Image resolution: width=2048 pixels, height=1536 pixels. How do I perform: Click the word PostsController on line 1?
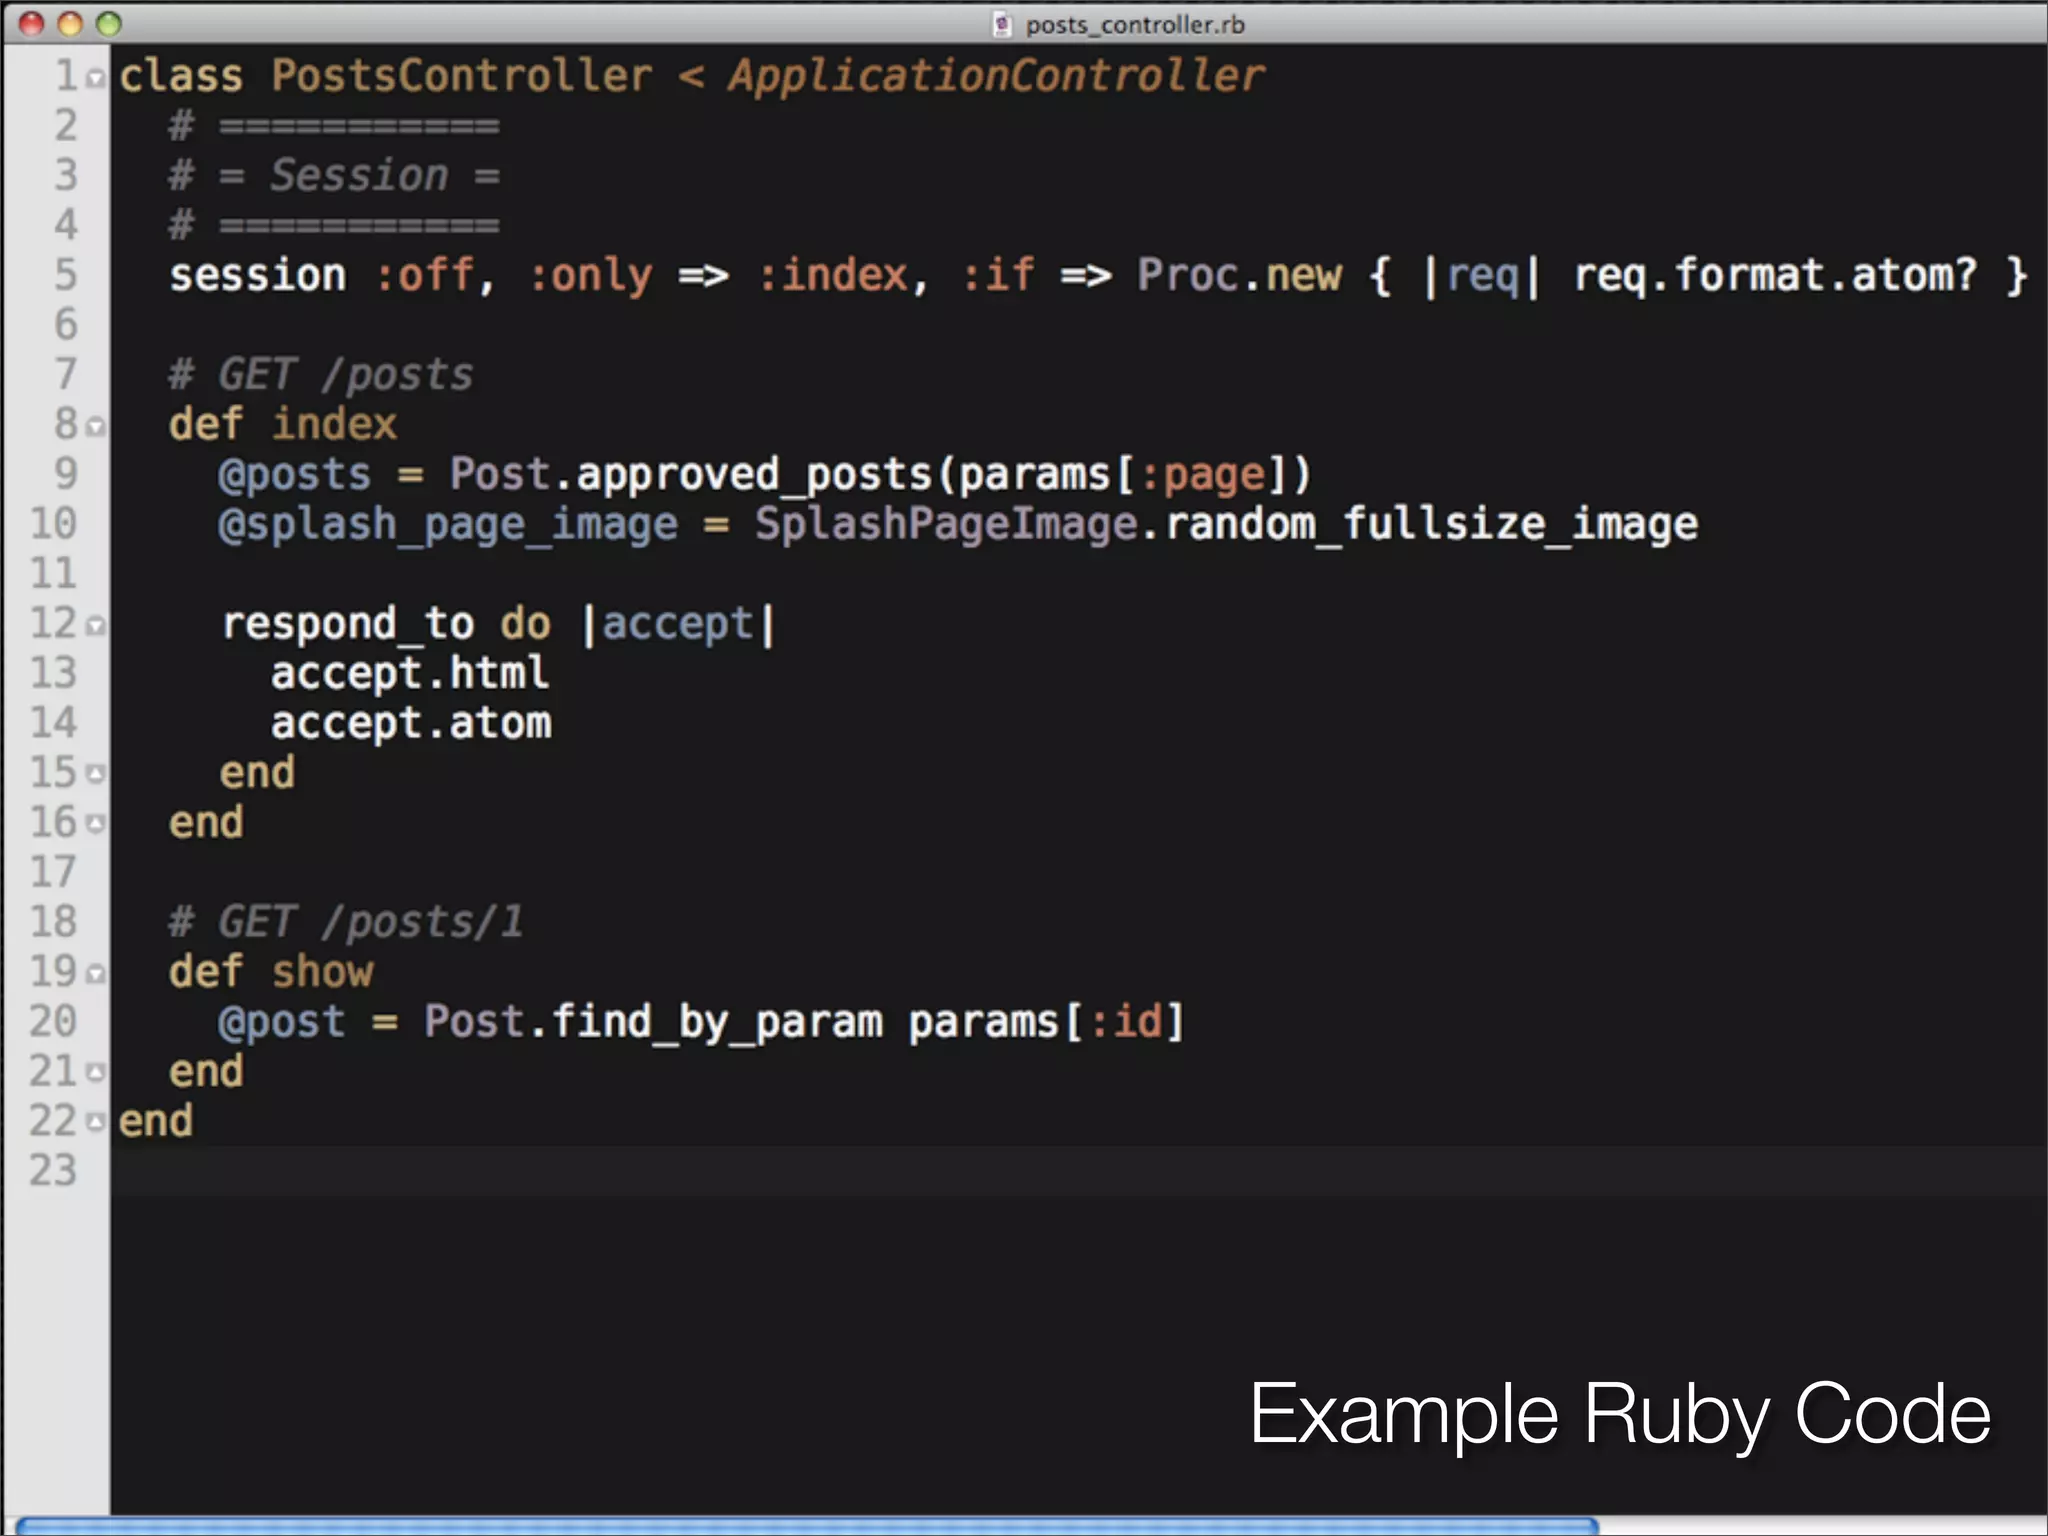(461, 76)
